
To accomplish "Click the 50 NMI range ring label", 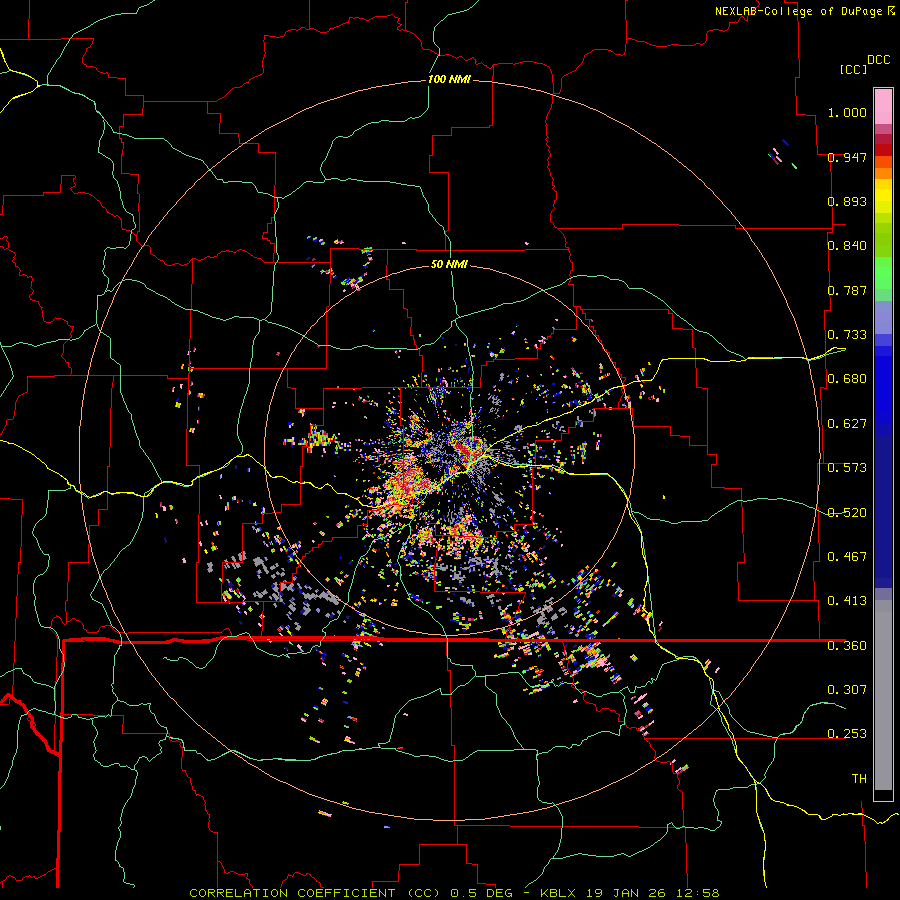I will 449,264.
